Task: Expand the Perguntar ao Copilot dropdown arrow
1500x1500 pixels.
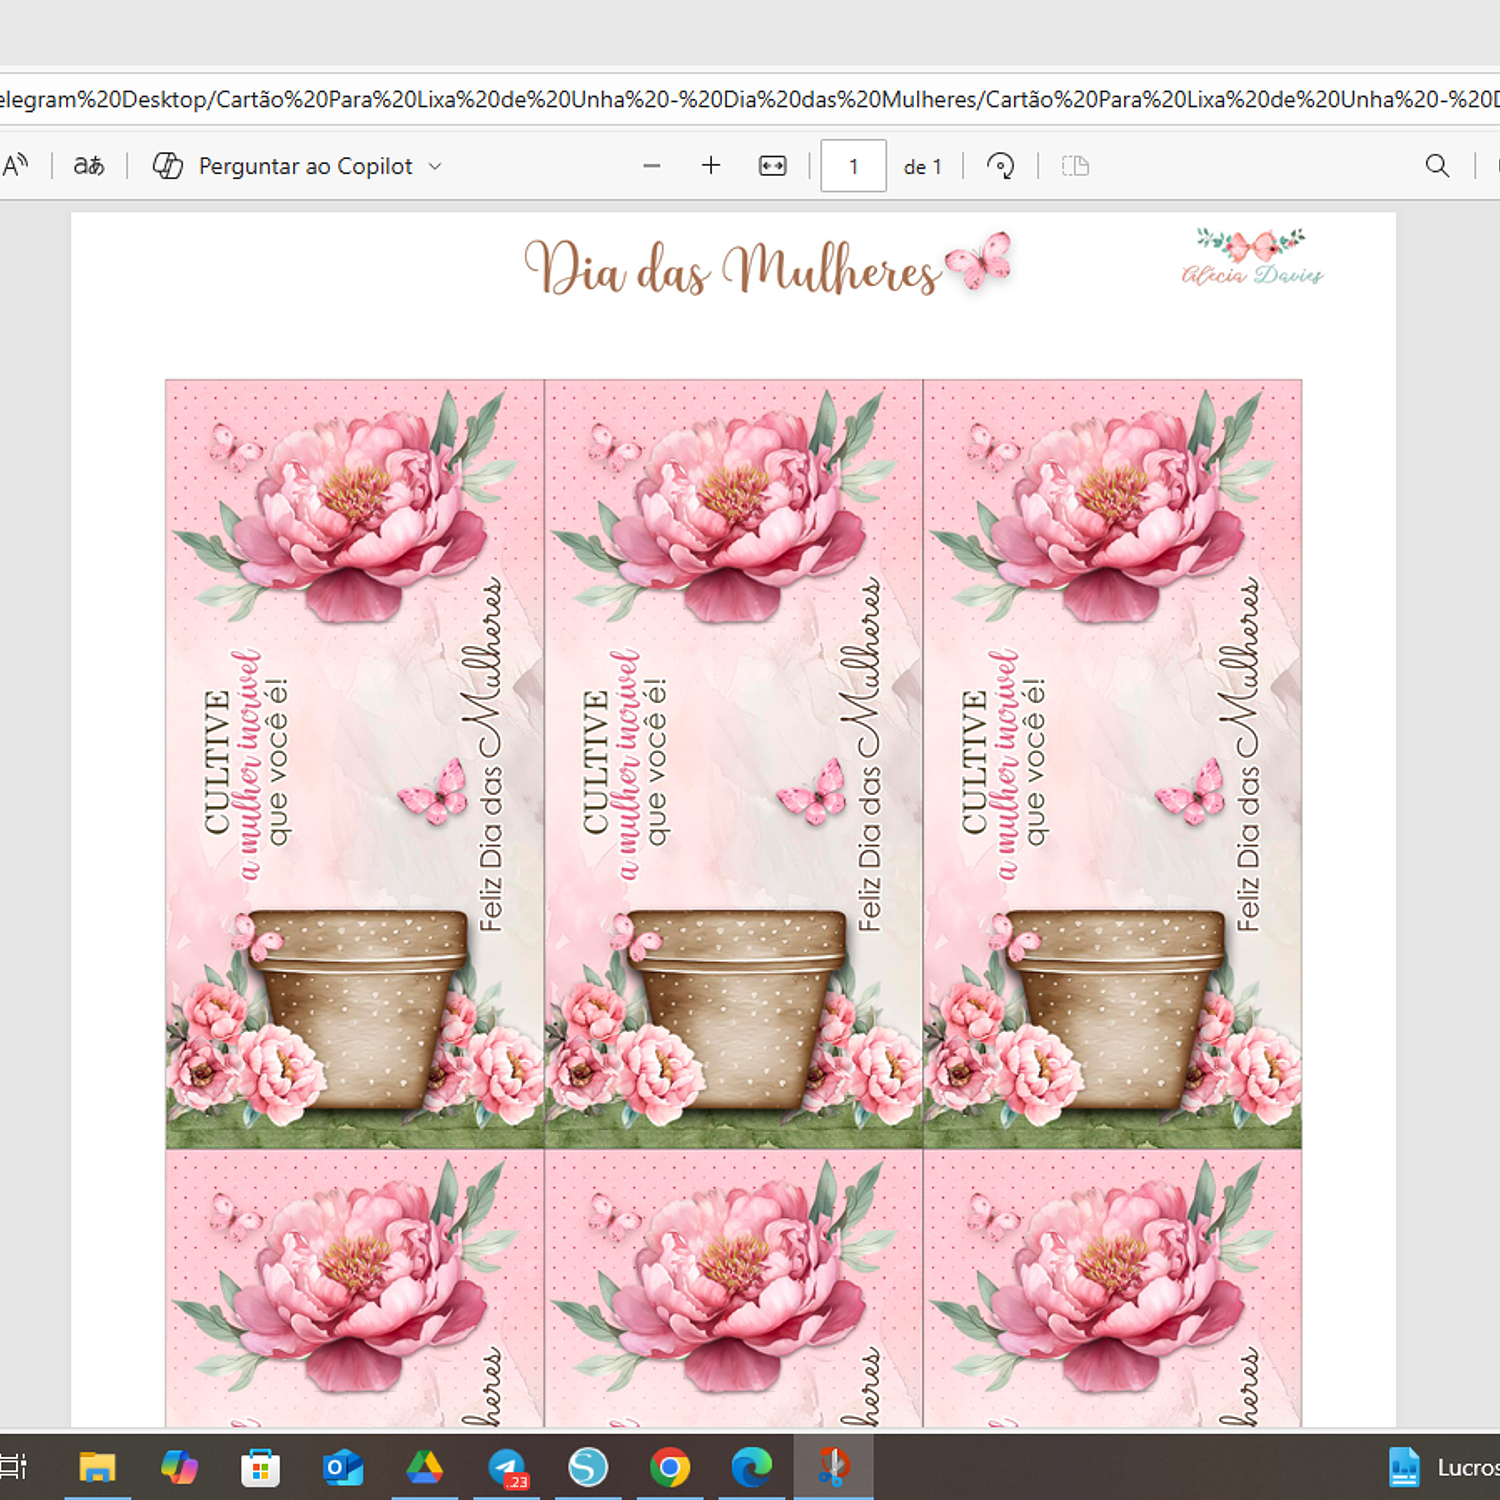Action: click(435, 166)
